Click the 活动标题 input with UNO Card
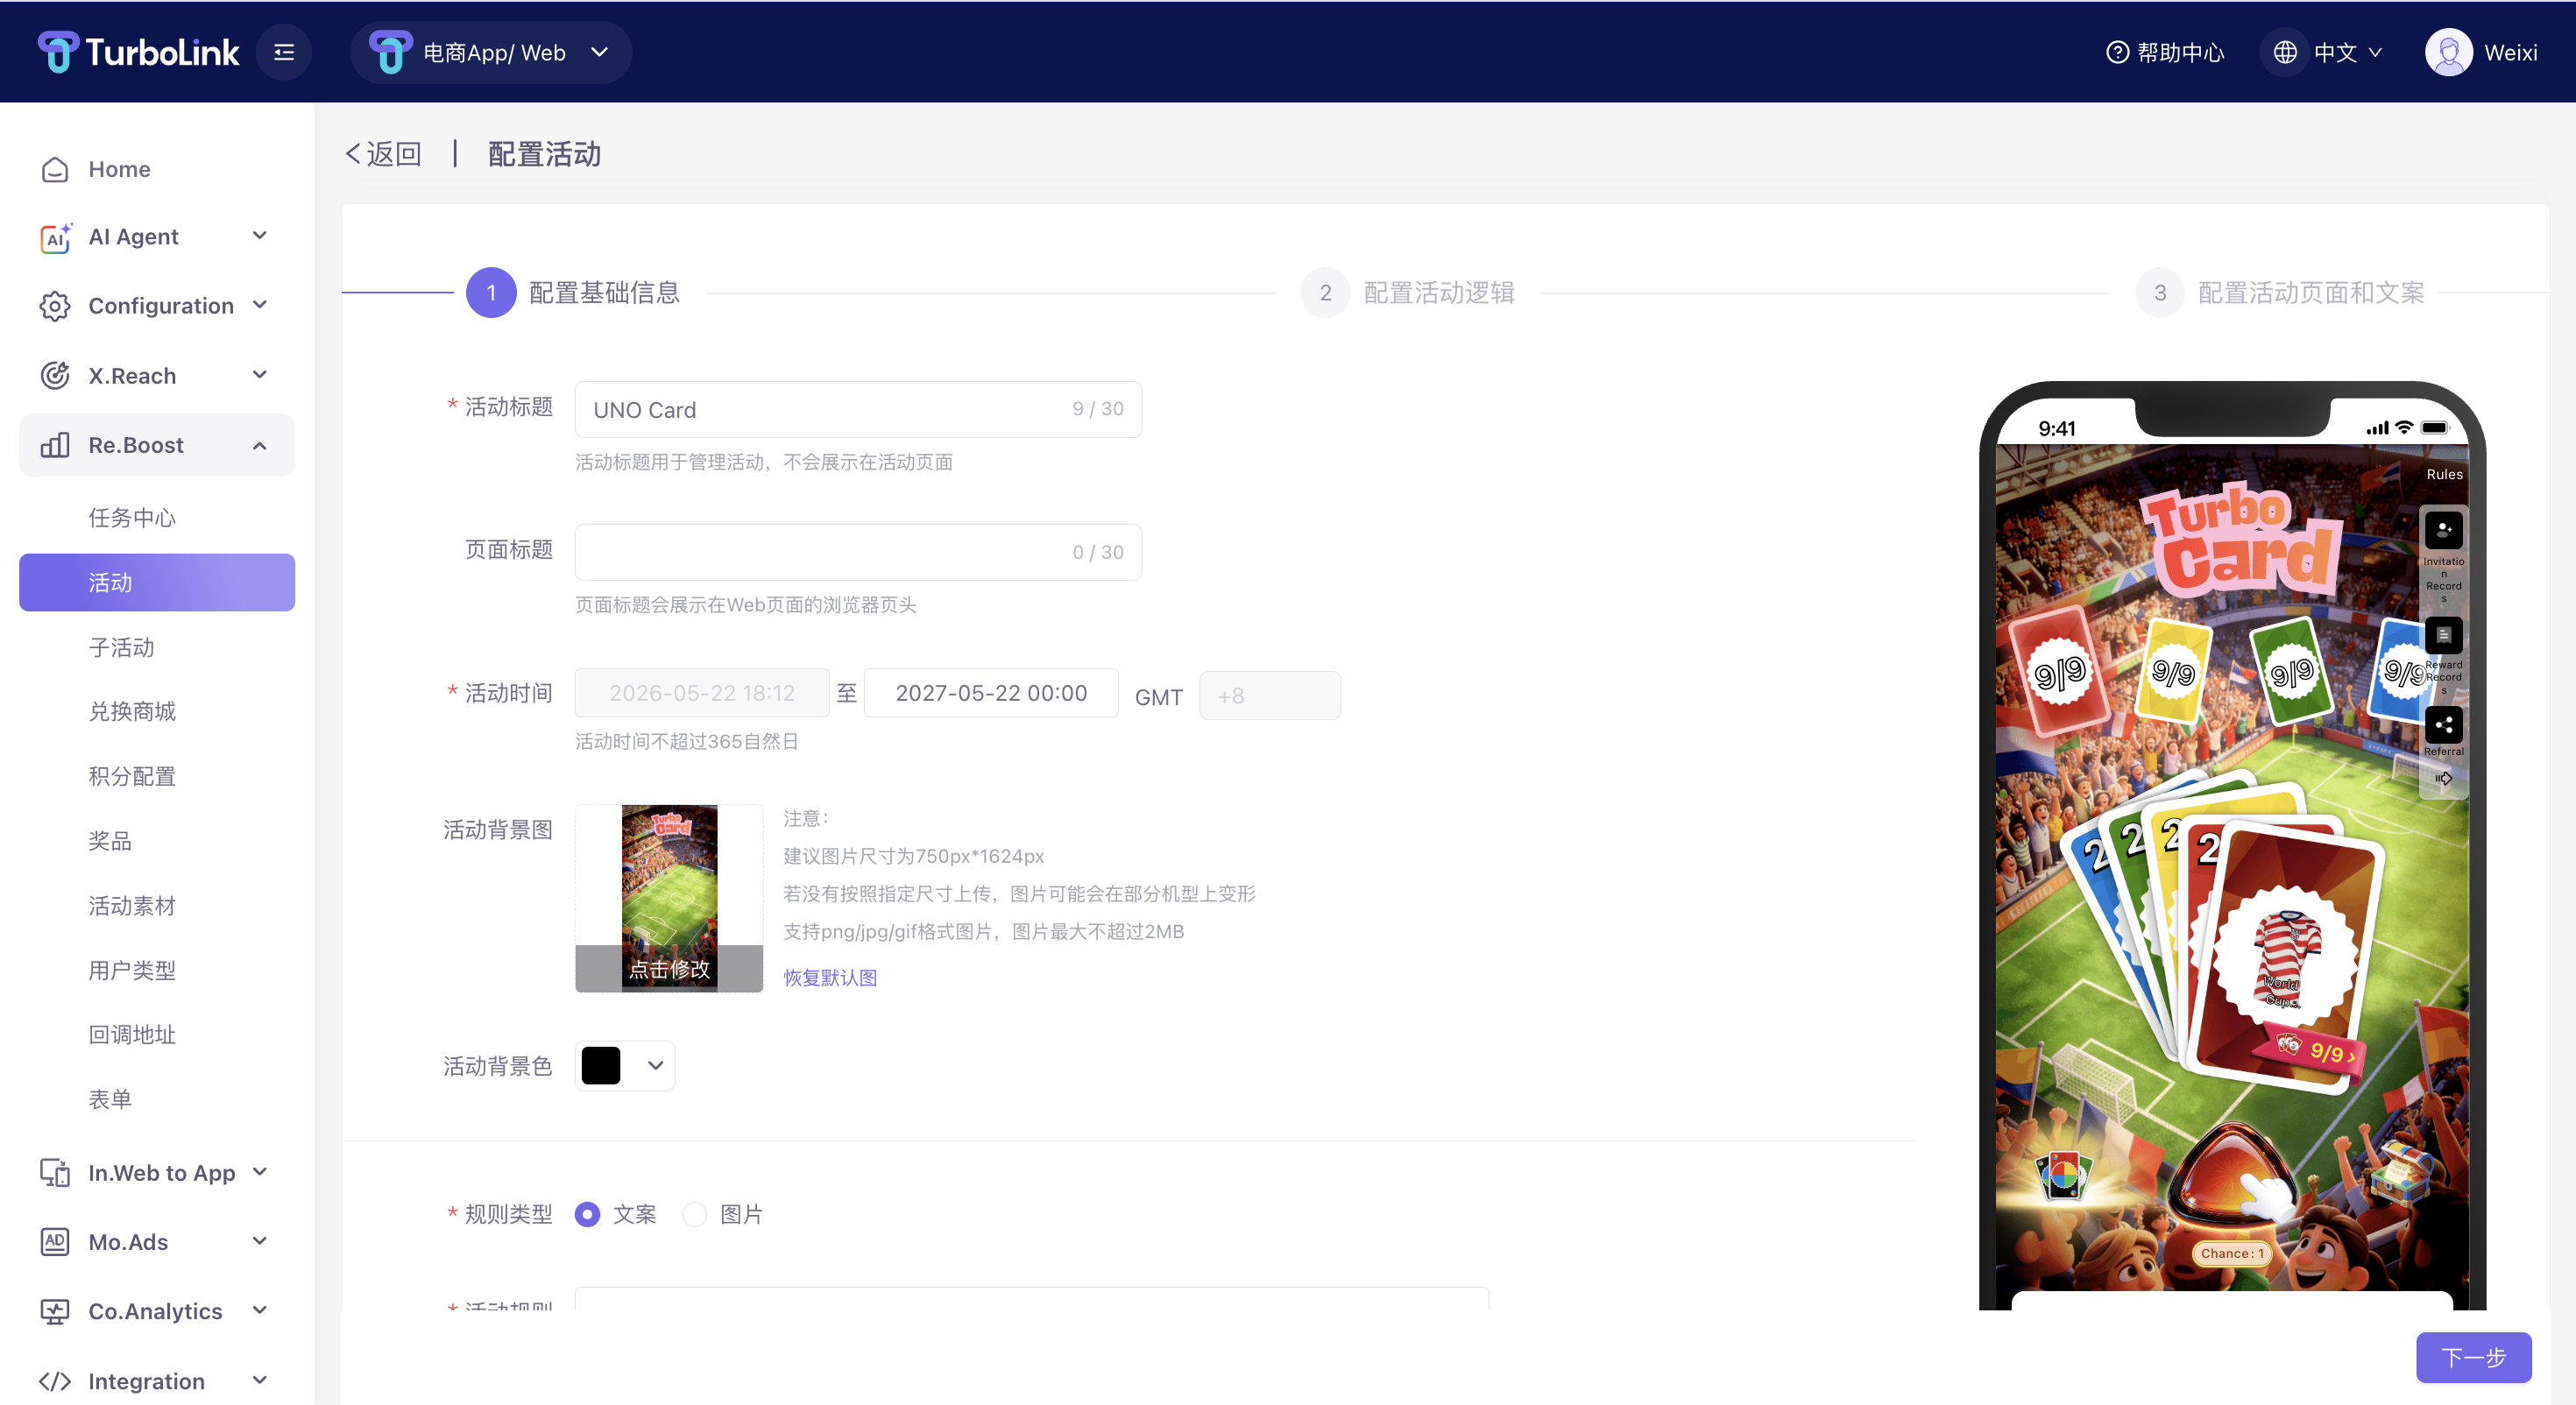The height and width of the screenshot is (1405, 2576). [858, 409]
